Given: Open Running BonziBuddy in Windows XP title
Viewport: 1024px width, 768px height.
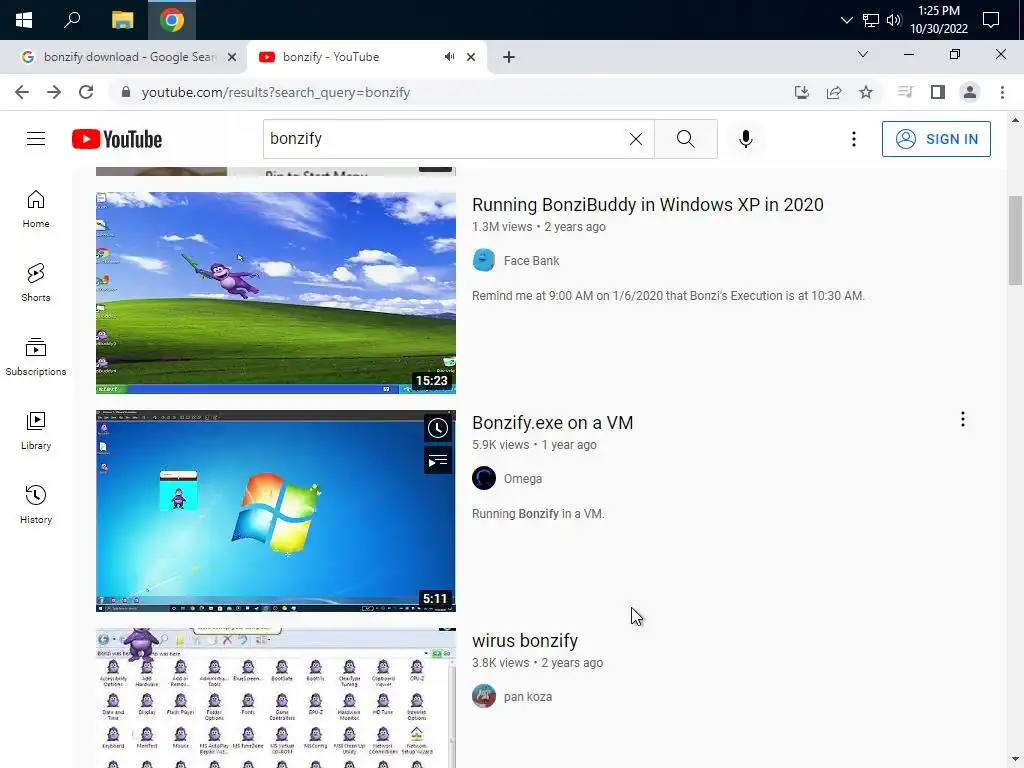Looking at the screenshot, I should [x=647, y=204].
